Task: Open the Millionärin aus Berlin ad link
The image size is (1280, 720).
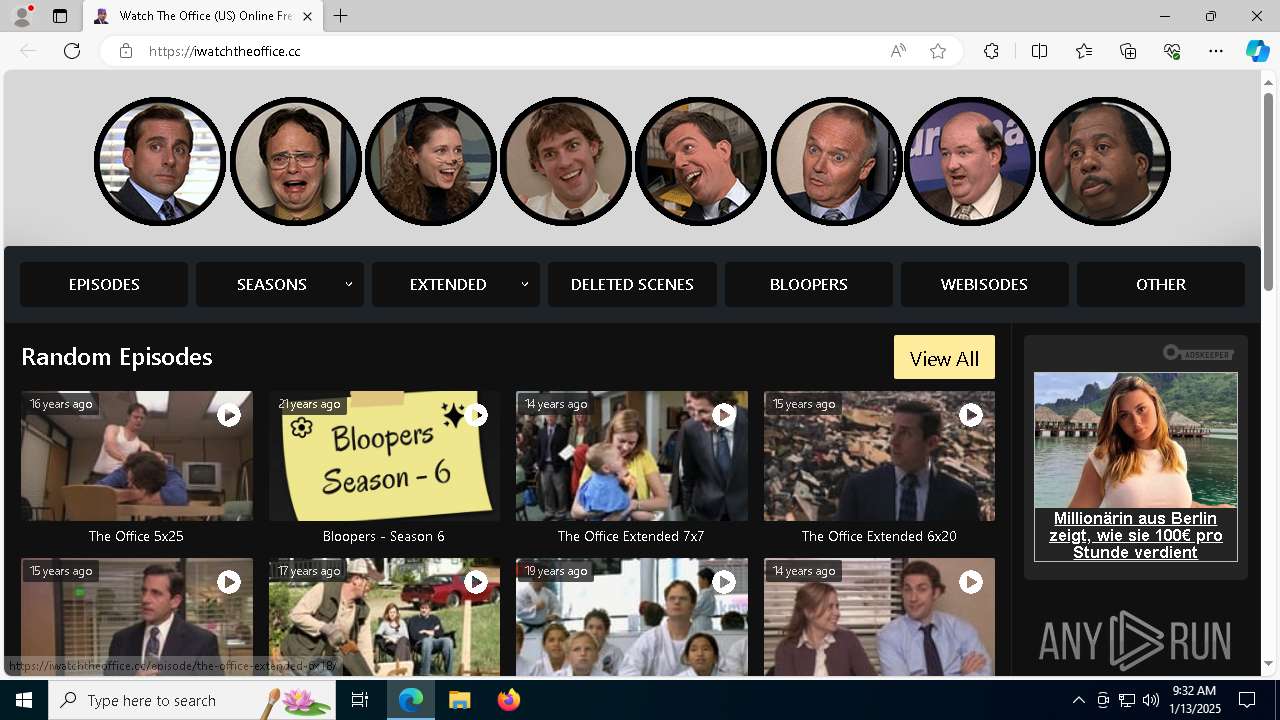Action: click(1136, 535)
